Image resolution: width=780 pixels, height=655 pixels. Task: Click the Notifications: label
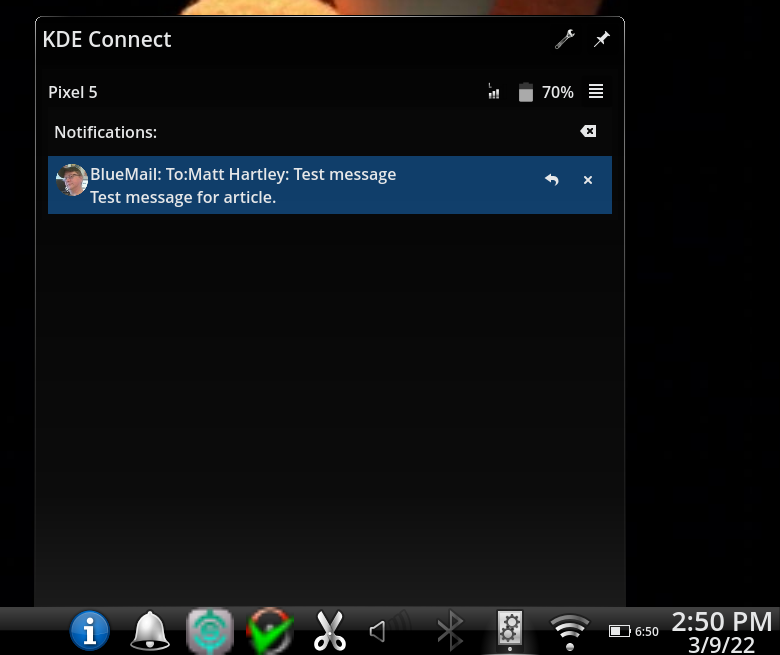(105, 132)
